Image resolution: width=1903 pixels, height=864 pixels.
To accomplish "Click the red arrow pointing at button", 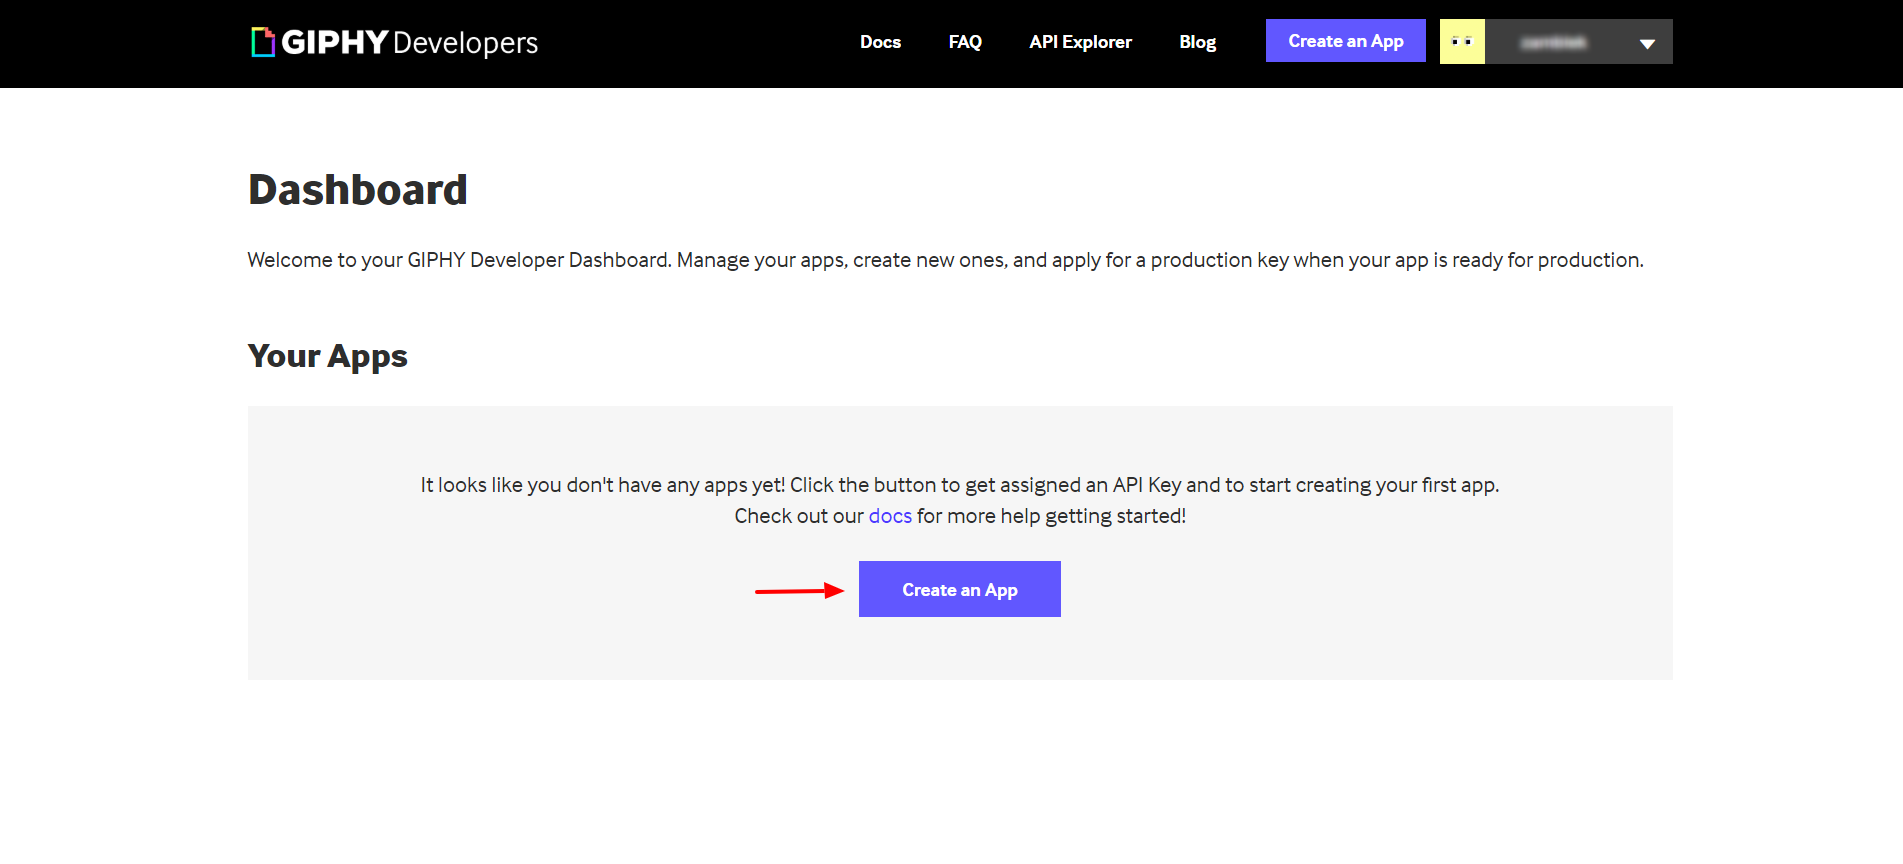I will (x=799, y=591).
